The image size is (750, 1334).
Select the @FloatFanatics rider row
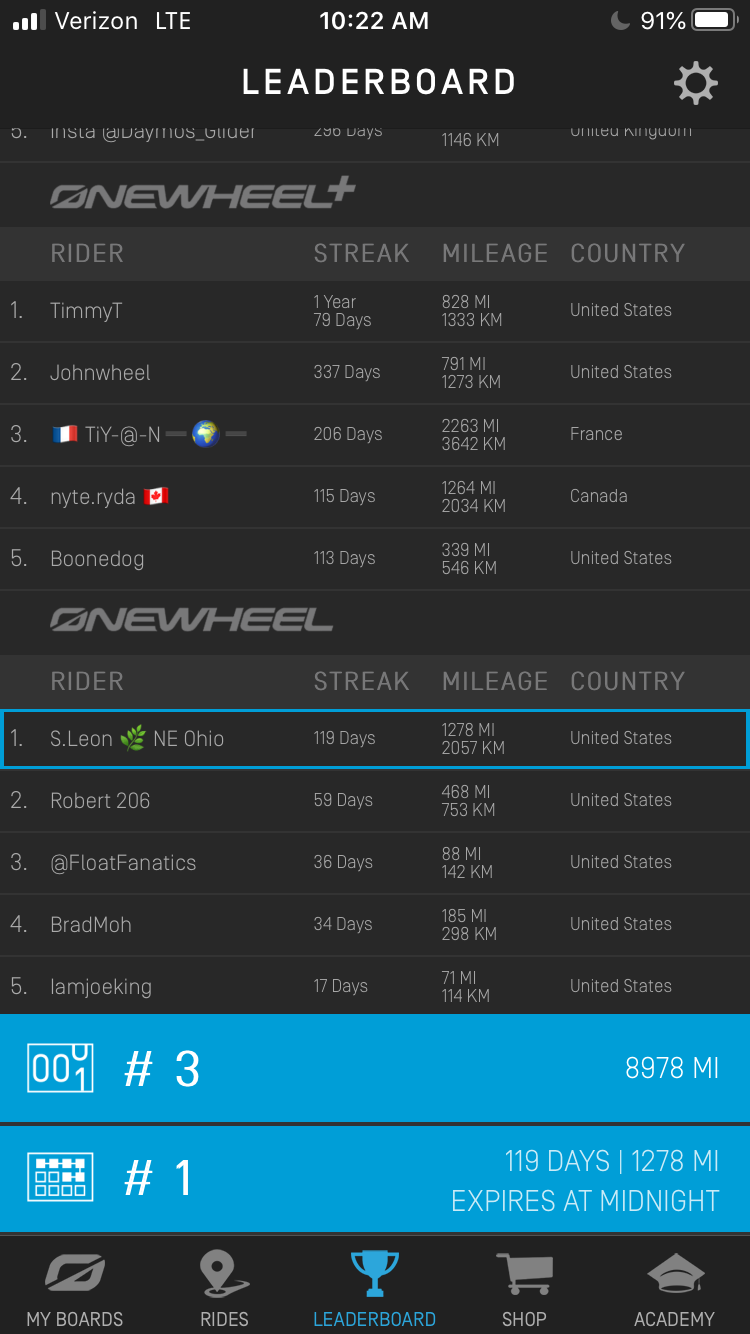pos(375,863)
